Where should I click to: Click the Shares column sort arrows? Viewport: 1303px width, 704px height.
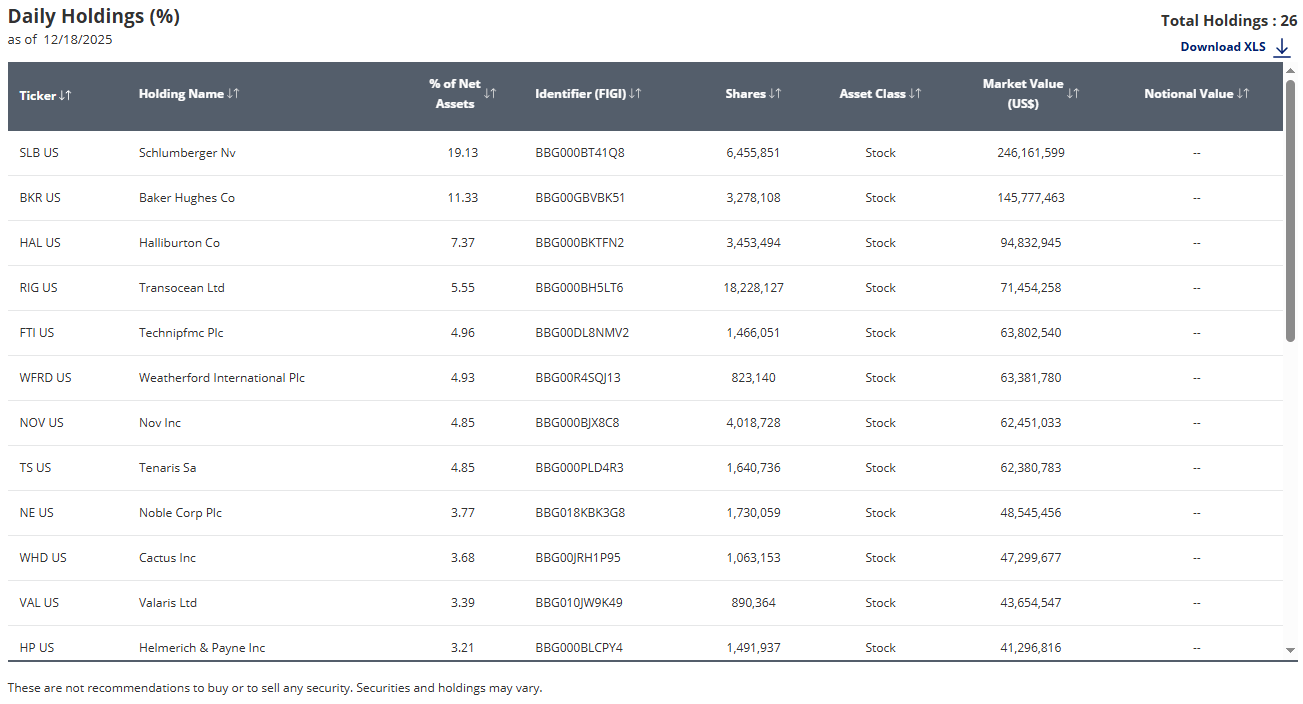(x=775, y=93)
